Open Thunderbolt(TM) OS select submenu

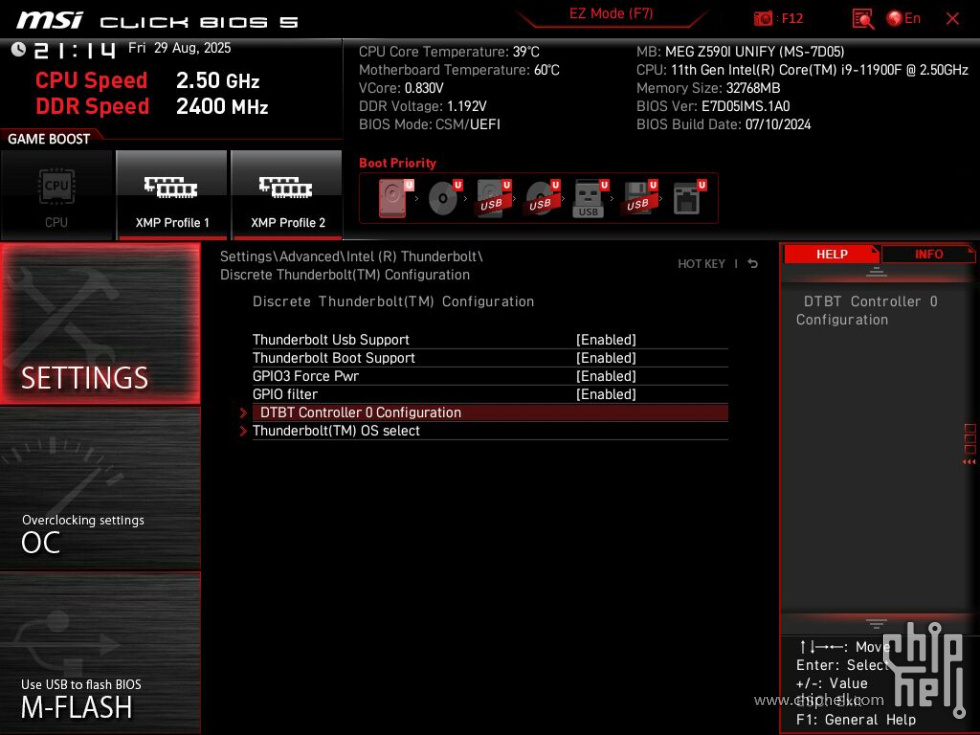490,431
